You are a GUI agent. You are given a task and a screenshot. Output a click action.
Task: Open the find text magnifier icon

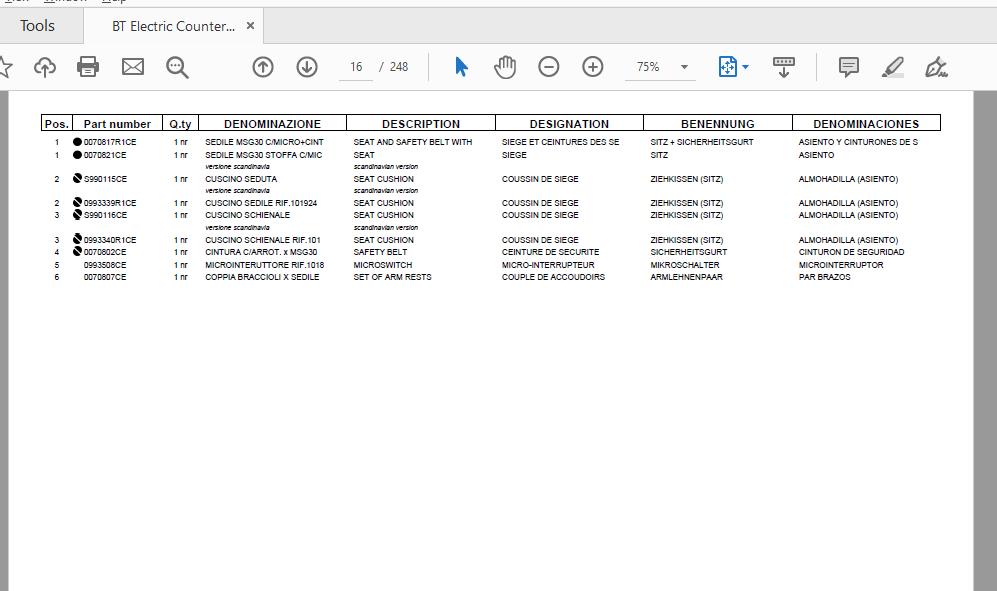point(177,67)
